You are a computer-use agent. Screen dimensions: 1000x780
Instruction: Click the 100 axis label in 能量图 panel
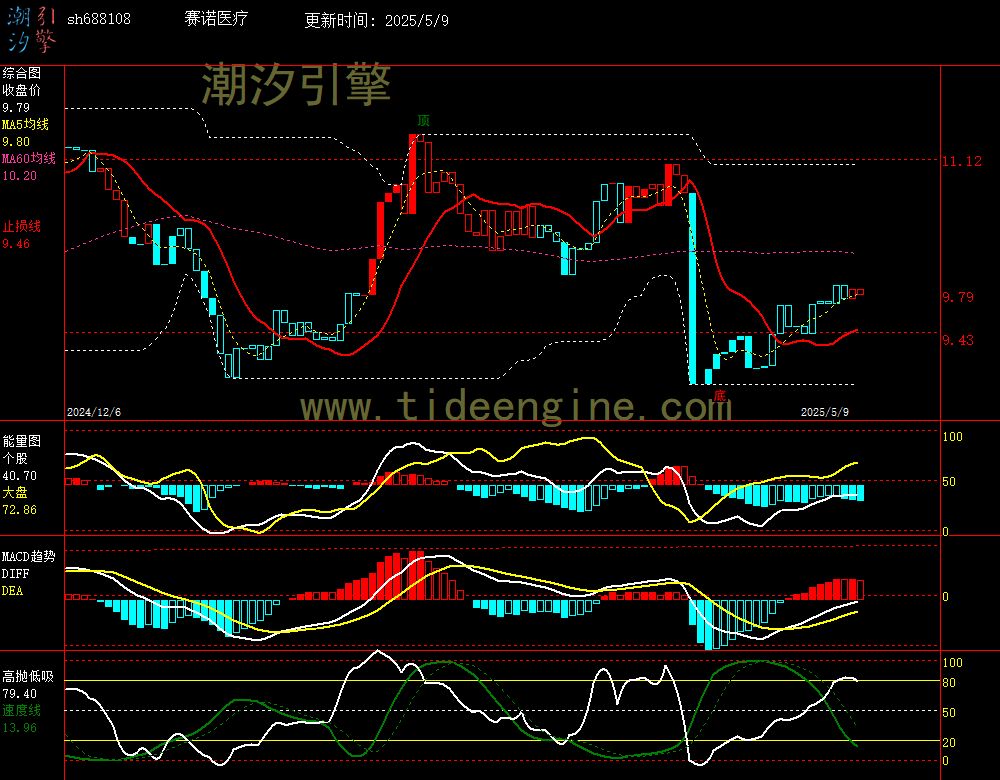click(952, 437)
